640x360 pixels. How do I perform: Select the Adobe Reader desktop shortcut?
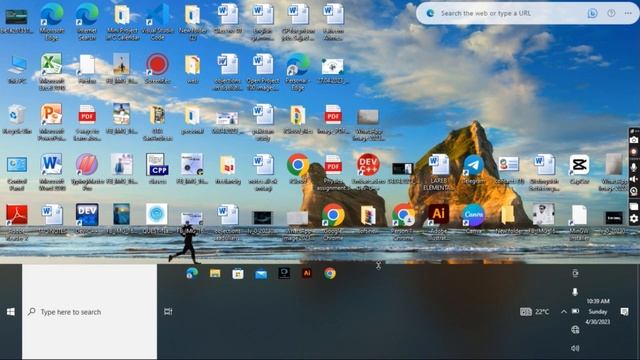point(17,222)
